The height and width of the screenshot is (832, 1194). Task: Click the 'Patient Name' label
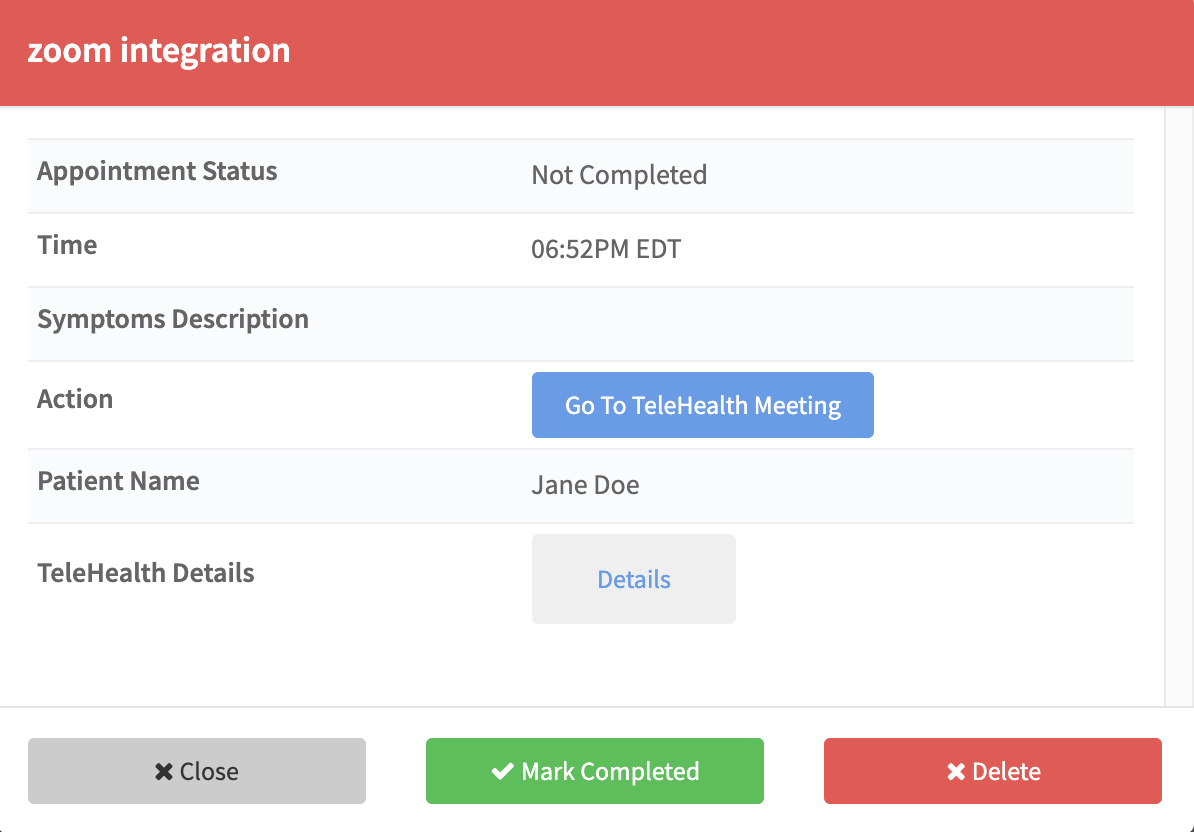pyautogui.click(x=119, y=481)
